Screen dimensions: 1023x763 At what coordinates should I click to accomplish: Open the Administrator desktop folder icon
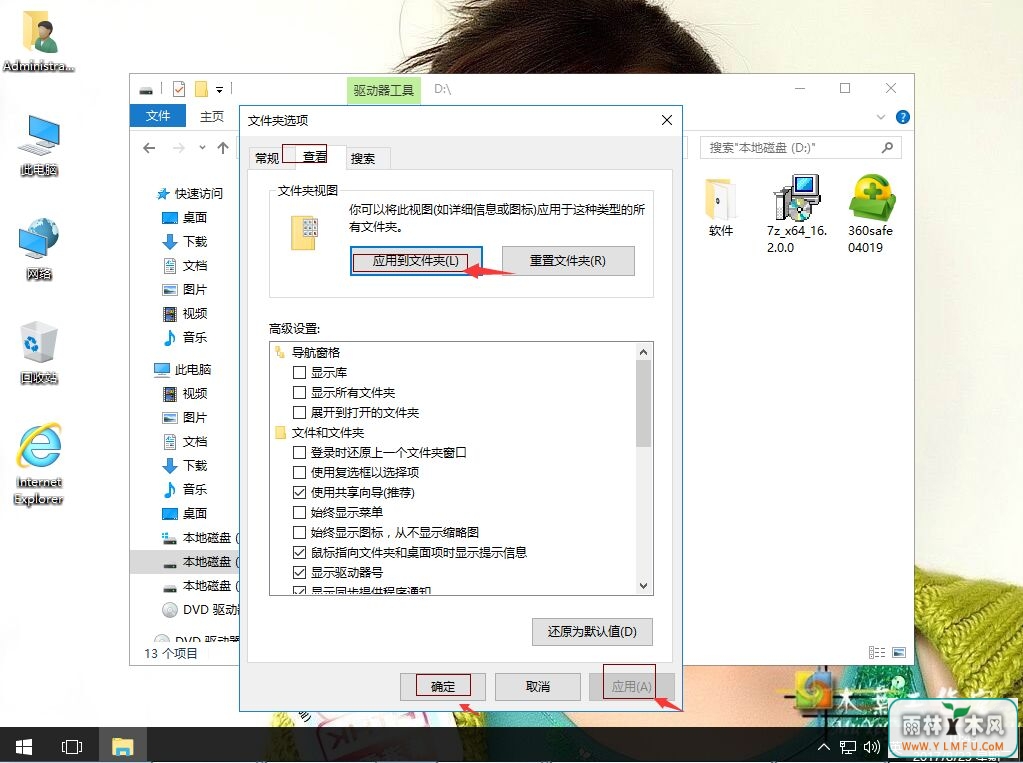40,42
